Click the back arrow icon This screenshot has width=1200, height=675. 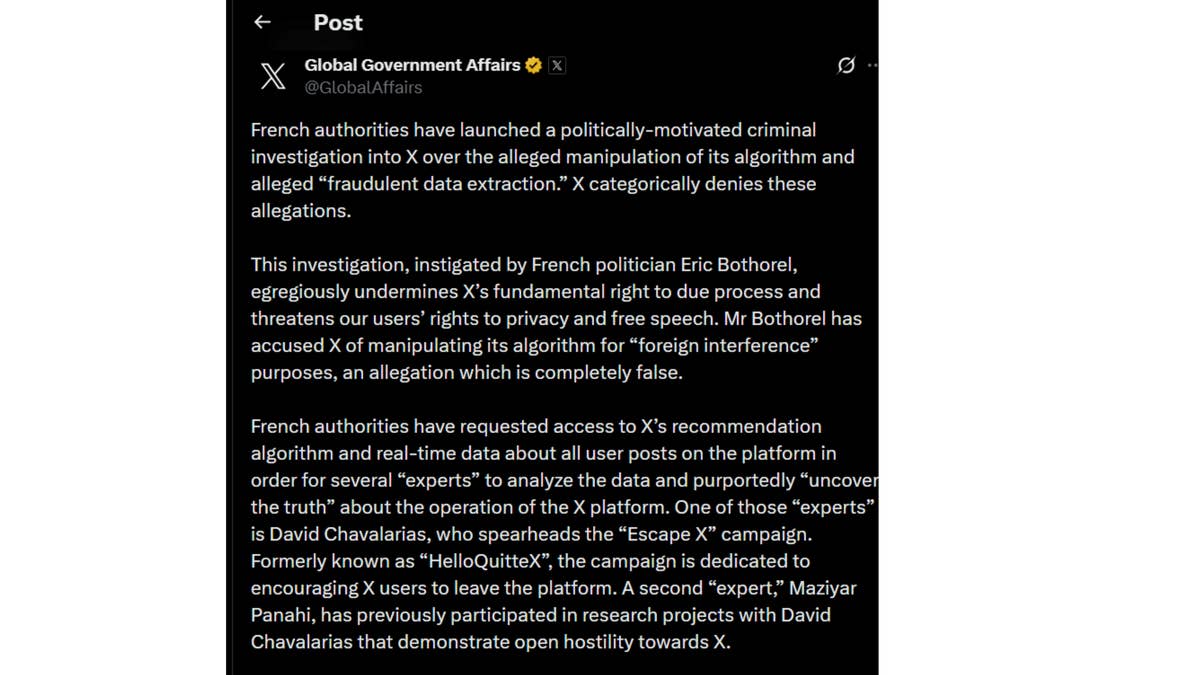262,22
